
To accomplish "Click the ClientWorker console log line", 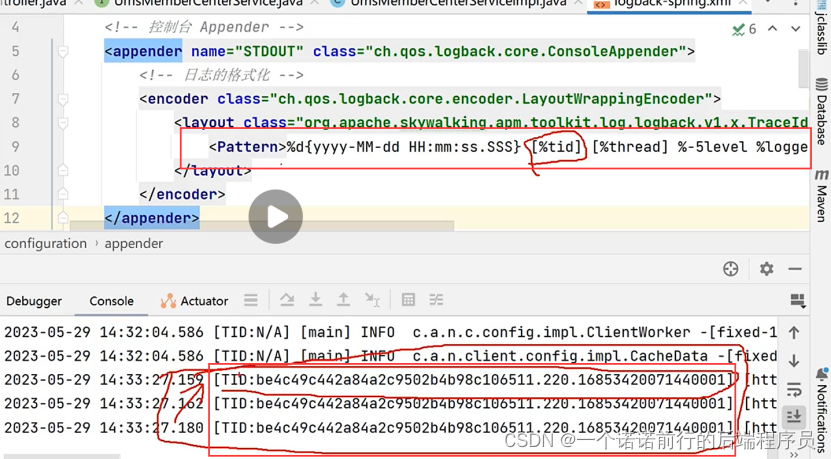I will pos(391,332).
